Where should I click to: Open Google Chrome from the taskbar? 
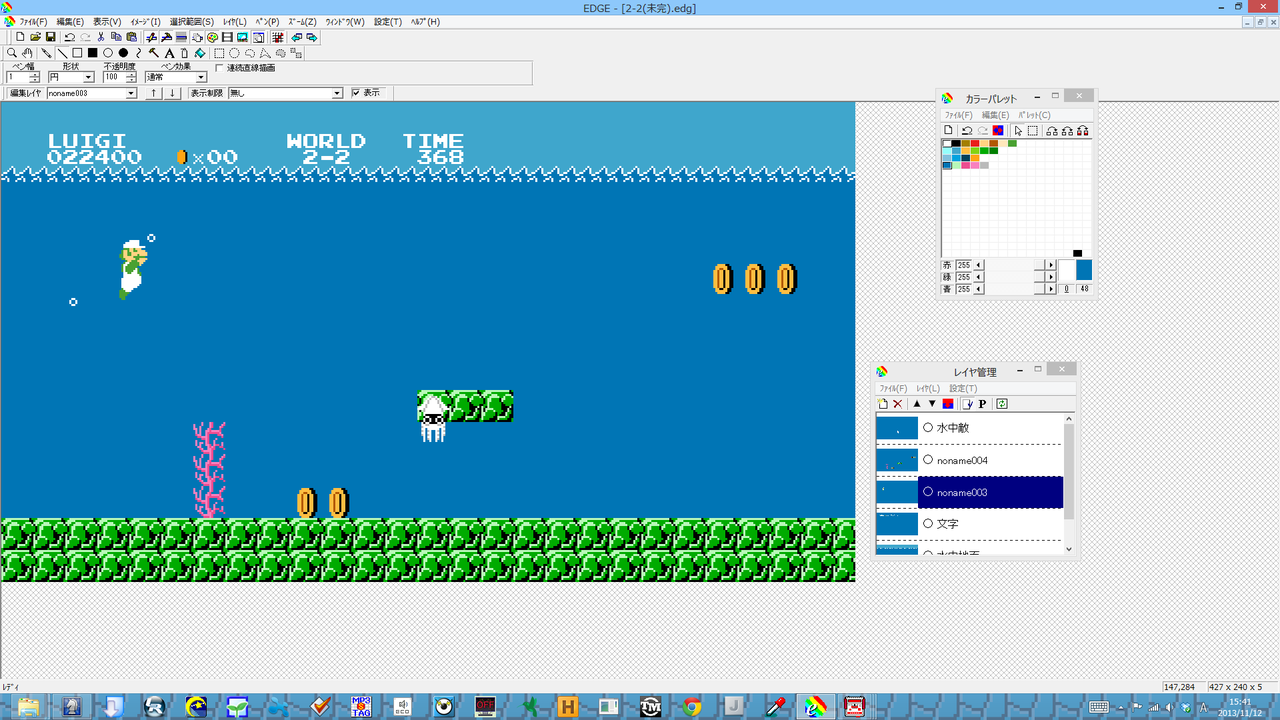691,707
